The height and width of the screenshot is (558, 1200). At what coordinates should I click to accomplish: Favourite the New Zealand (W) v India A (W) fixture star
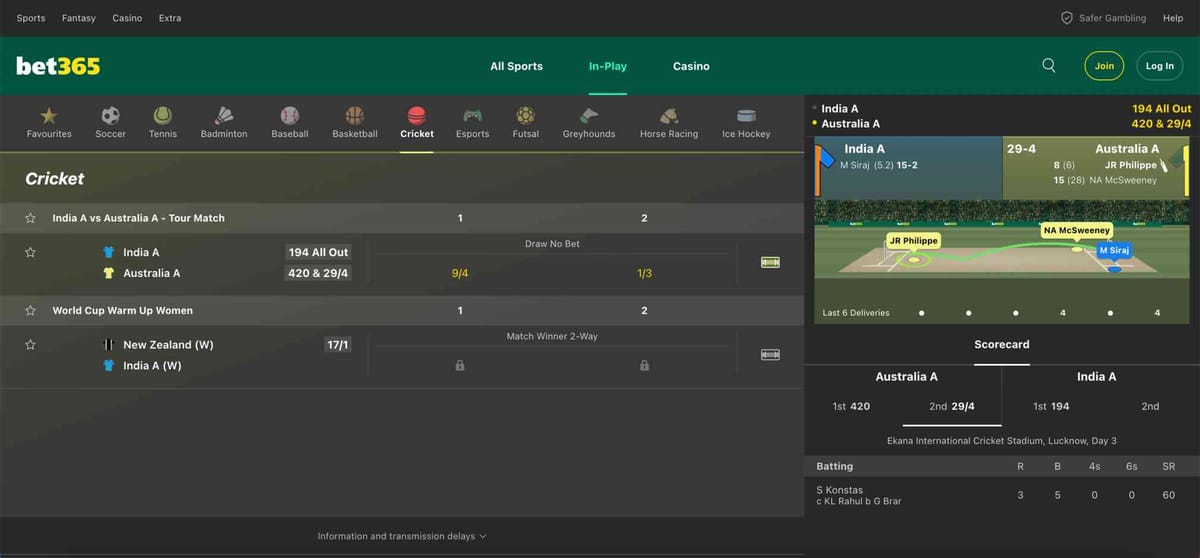click(30, 345)
